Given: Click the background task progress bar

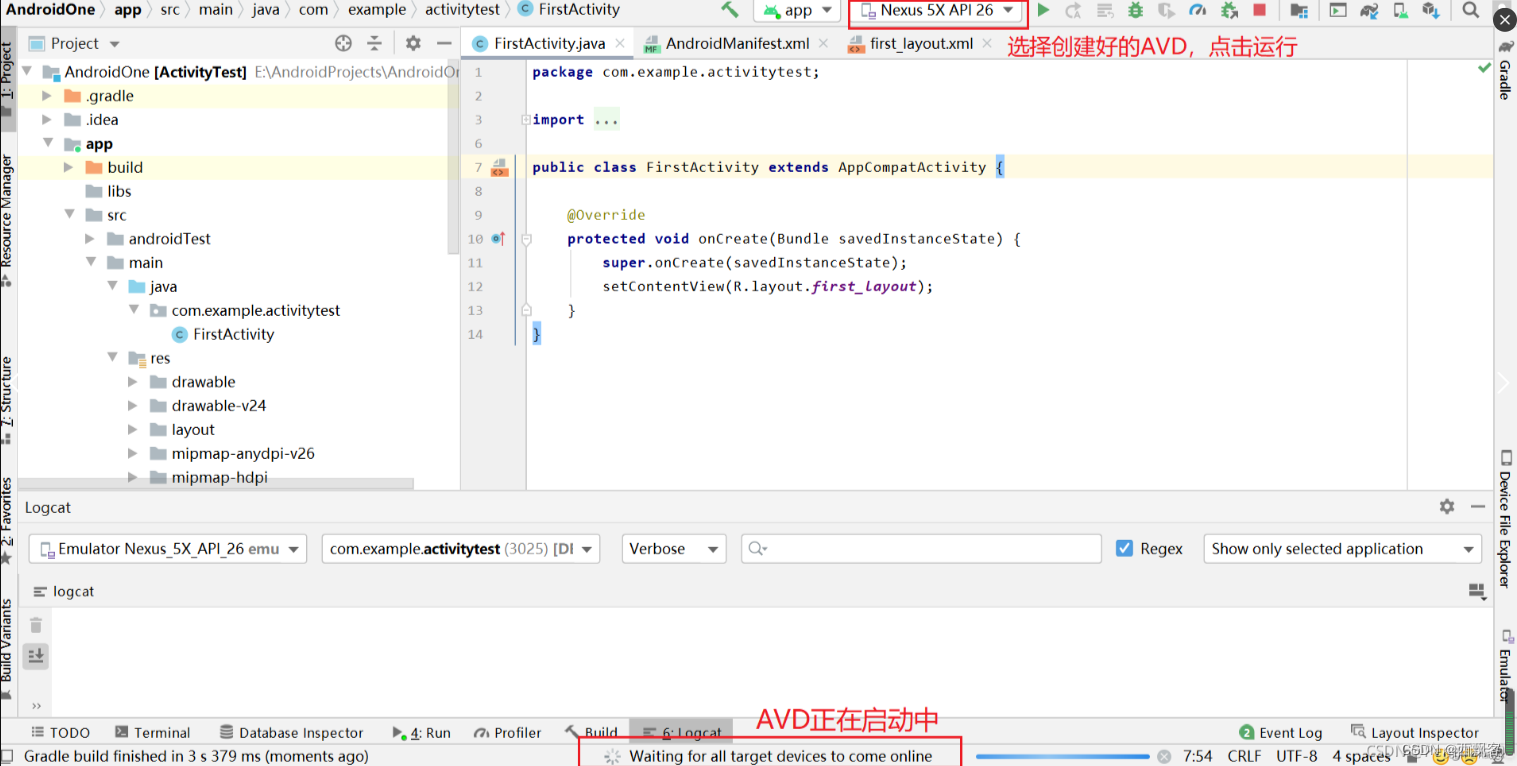Looking at the screenshot, I should click(1062, 757).
